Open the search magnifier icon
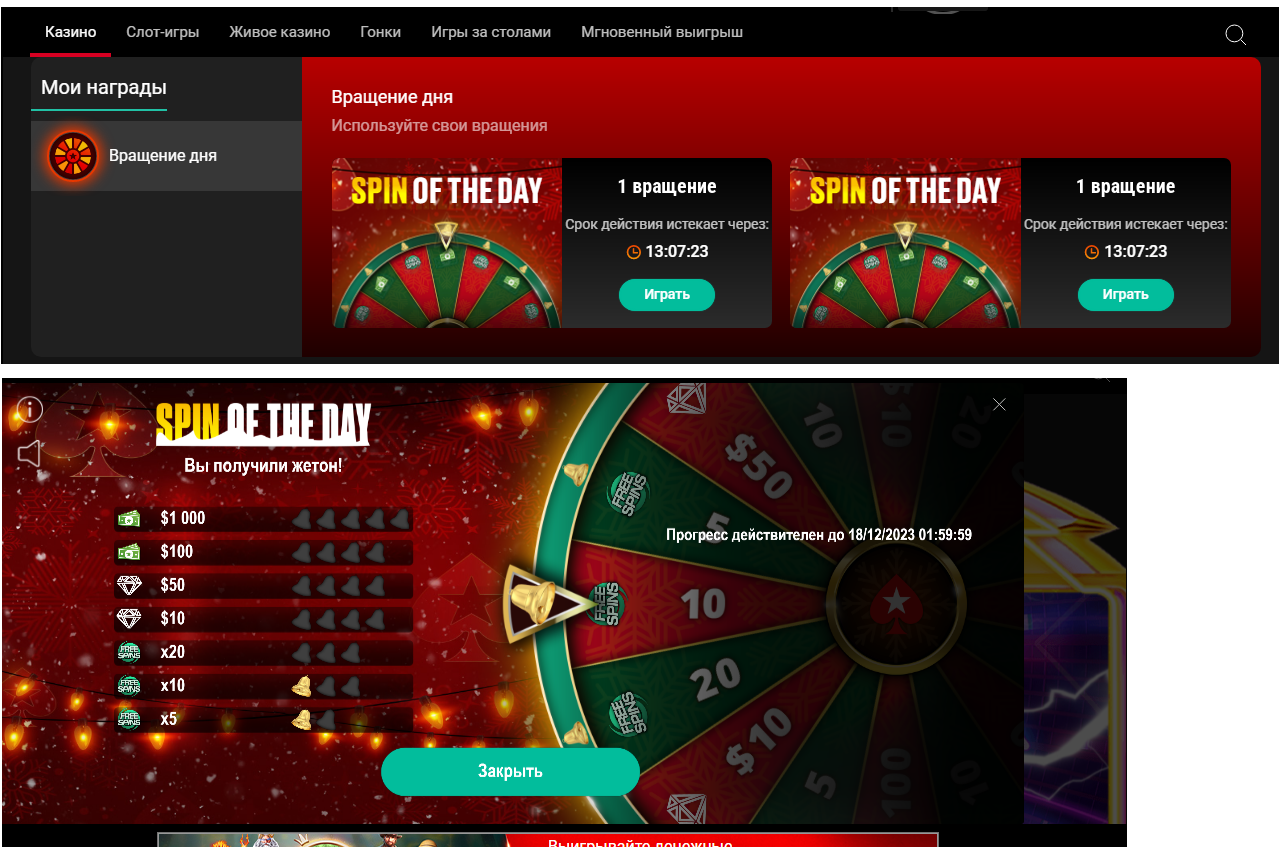The width and height of the screenshot is (1280, 856). click(1235, 35)
